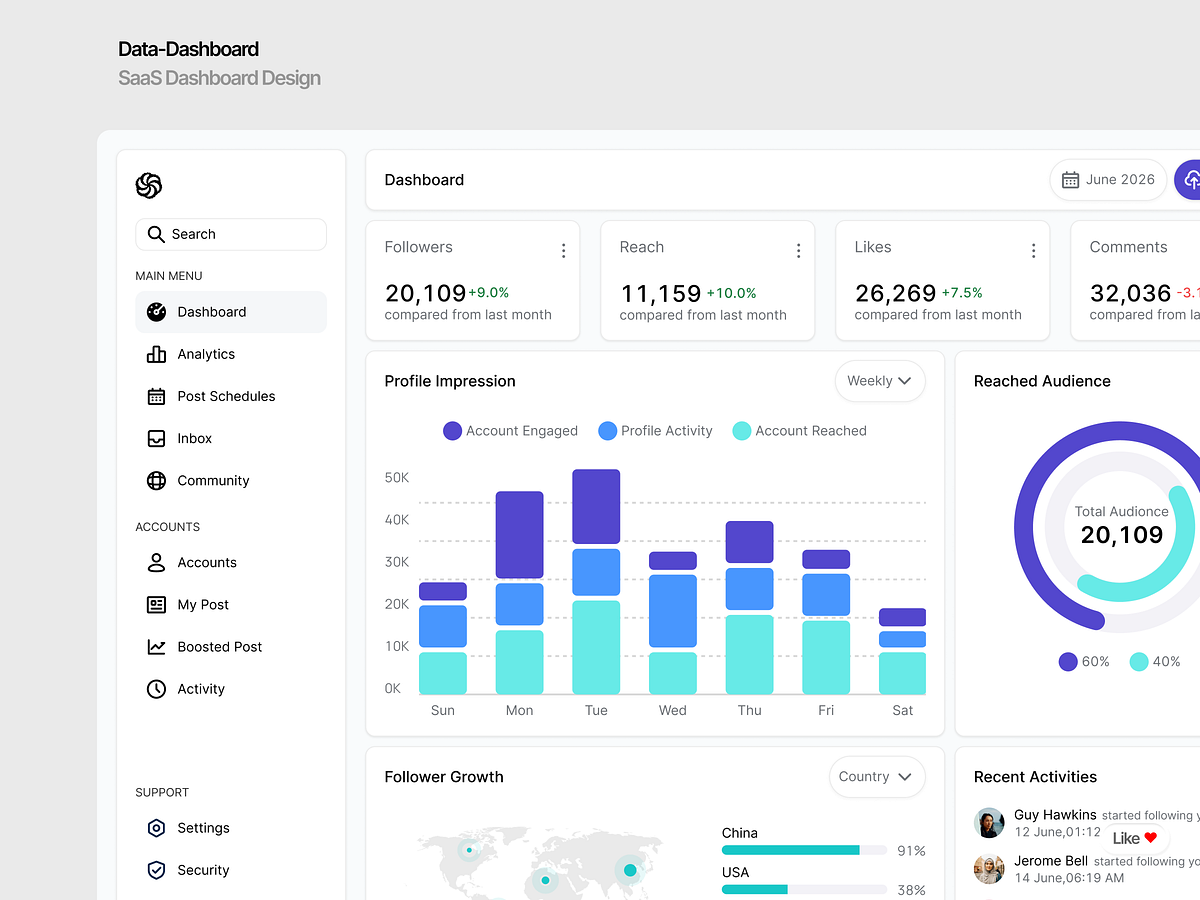Open the Analytics section icon
This screenshot has width=1200, height=900.
pyautogui.click(x=156, y=354)
